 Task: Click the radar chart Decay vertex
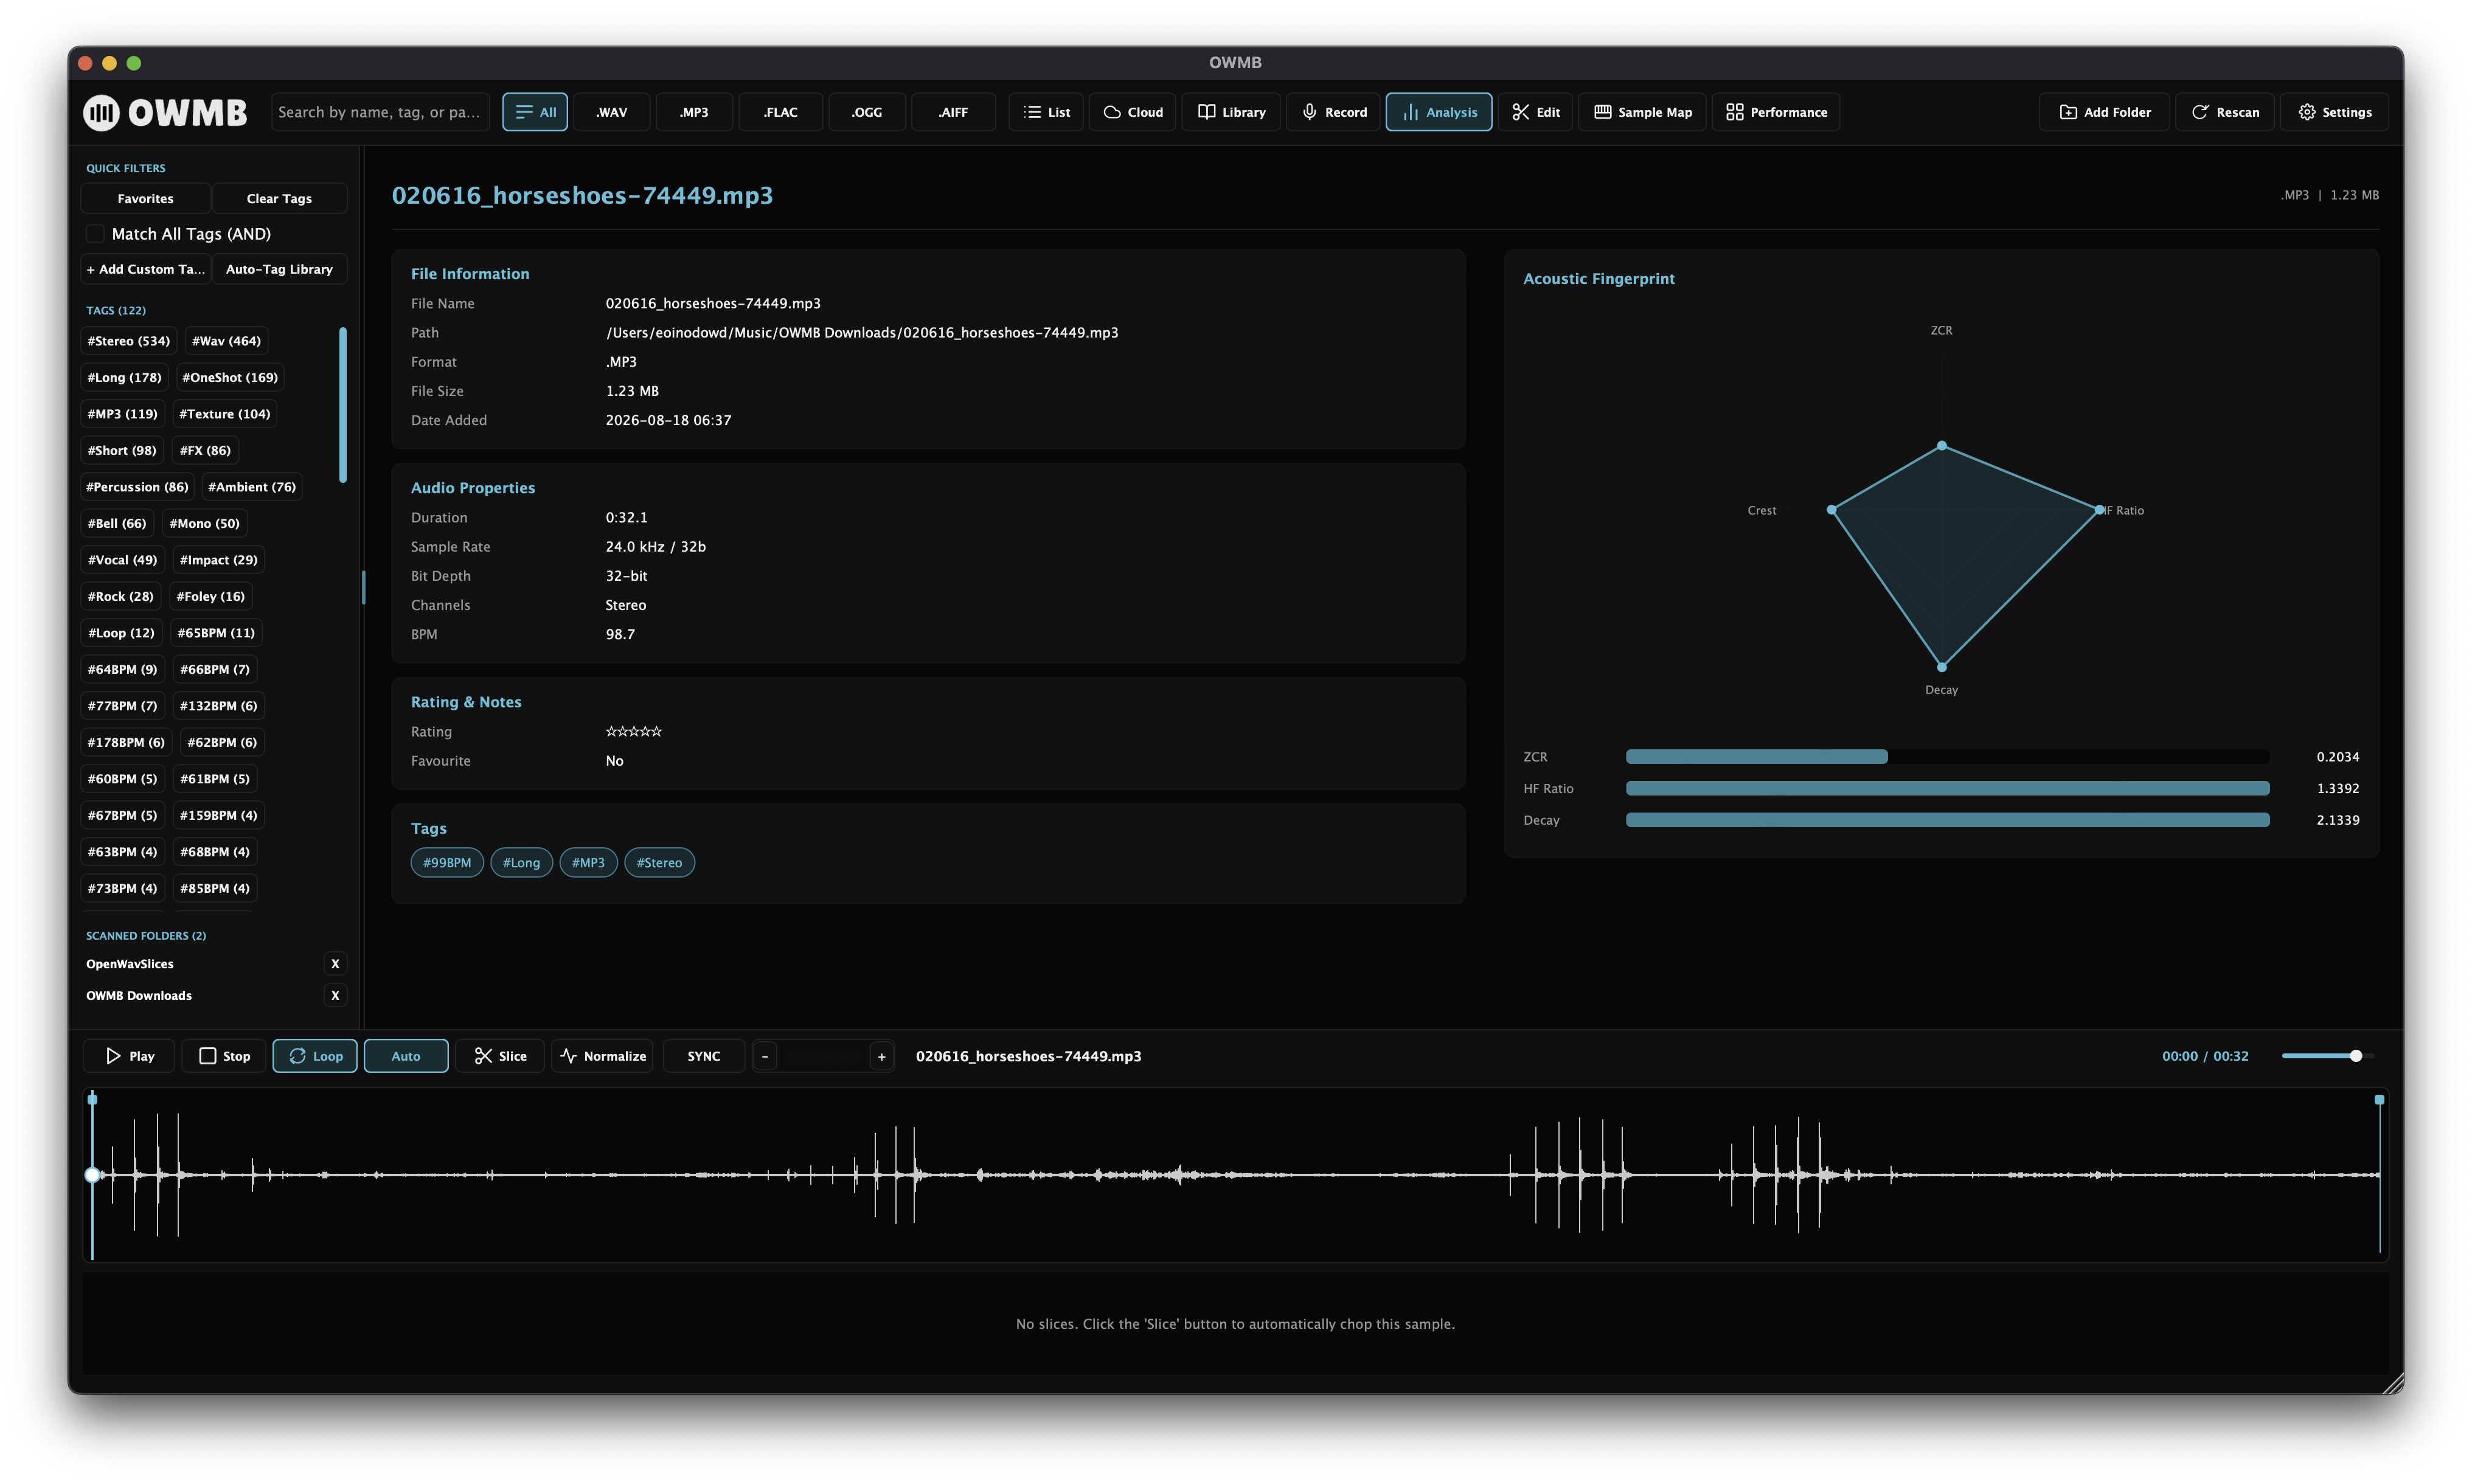(x=1941, y=666)
